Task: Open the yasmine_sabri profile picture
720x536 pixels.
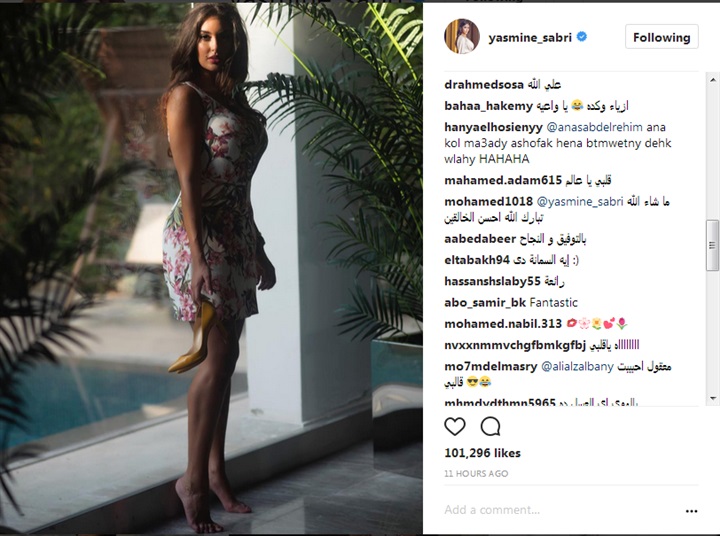Action: tap(461, 37)
